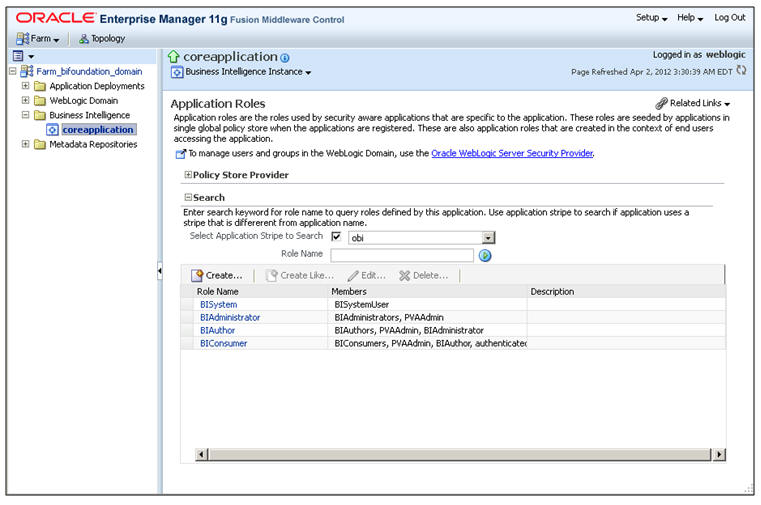Collapse the Search section

(188, 197)
